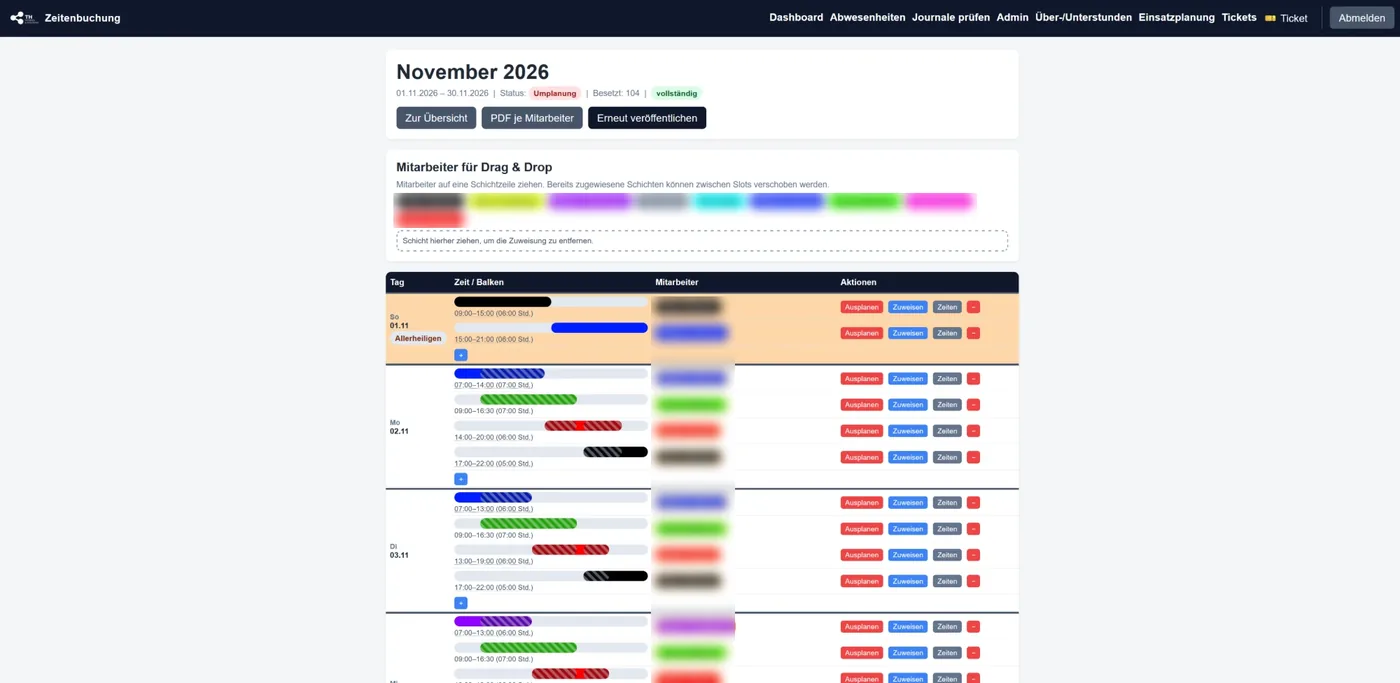Viewport: 1400px width, 683px height.
Task: Remove the 15:00–21:00 shift on 01.11 via minus
Action: (973, 333)
